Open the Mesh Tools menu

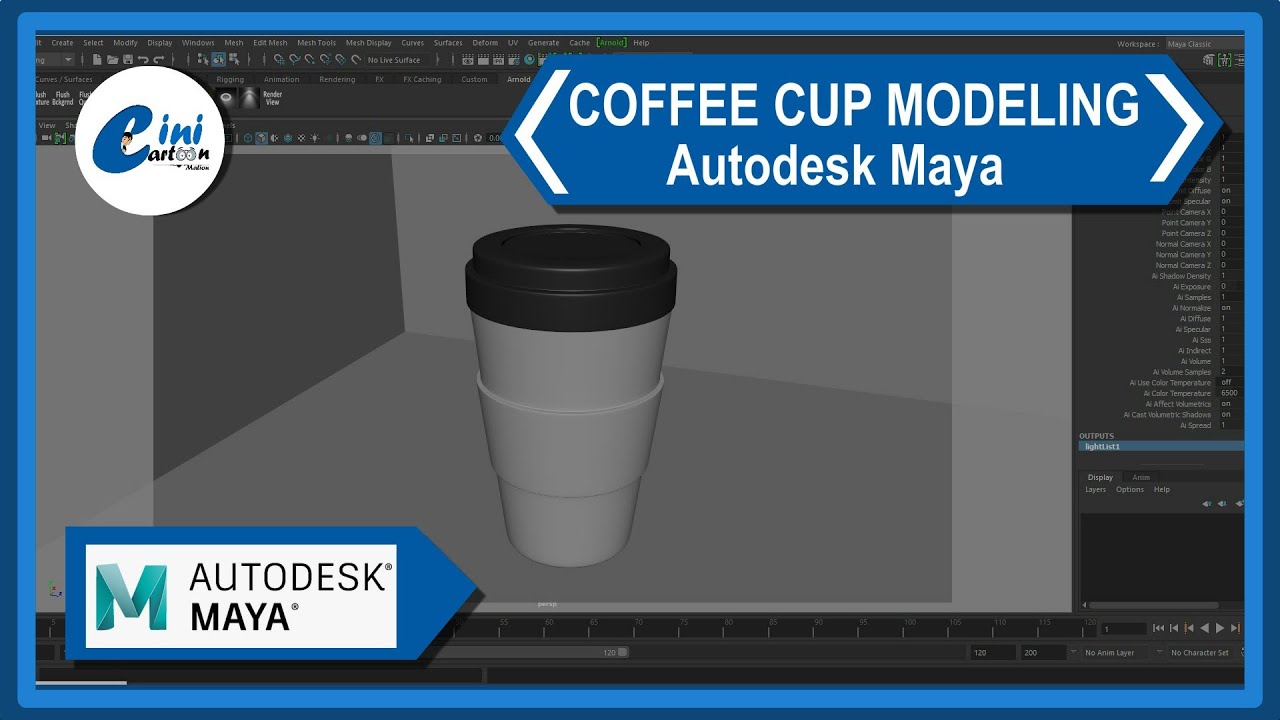click(317, 43)
